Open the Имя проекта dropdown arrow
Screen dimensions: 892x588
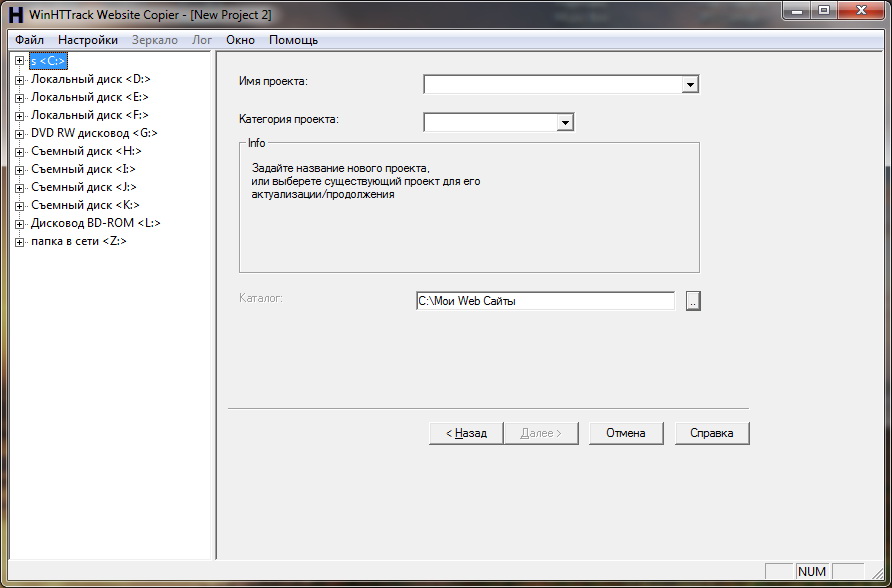click(x=689, y=85)
